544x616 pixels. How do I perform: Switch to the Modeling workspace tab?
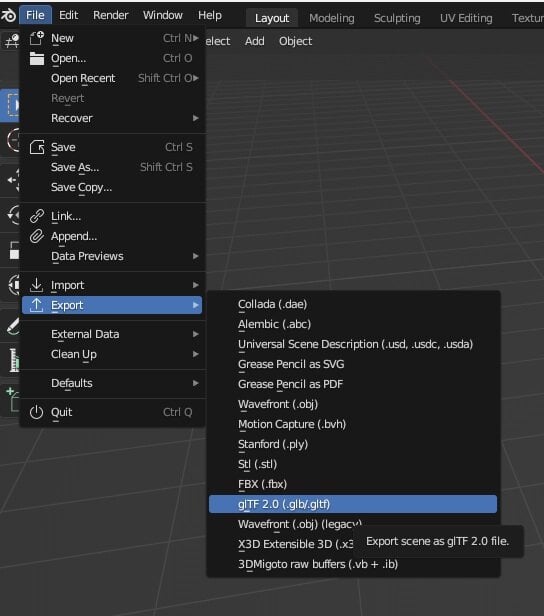pos(332,18)
